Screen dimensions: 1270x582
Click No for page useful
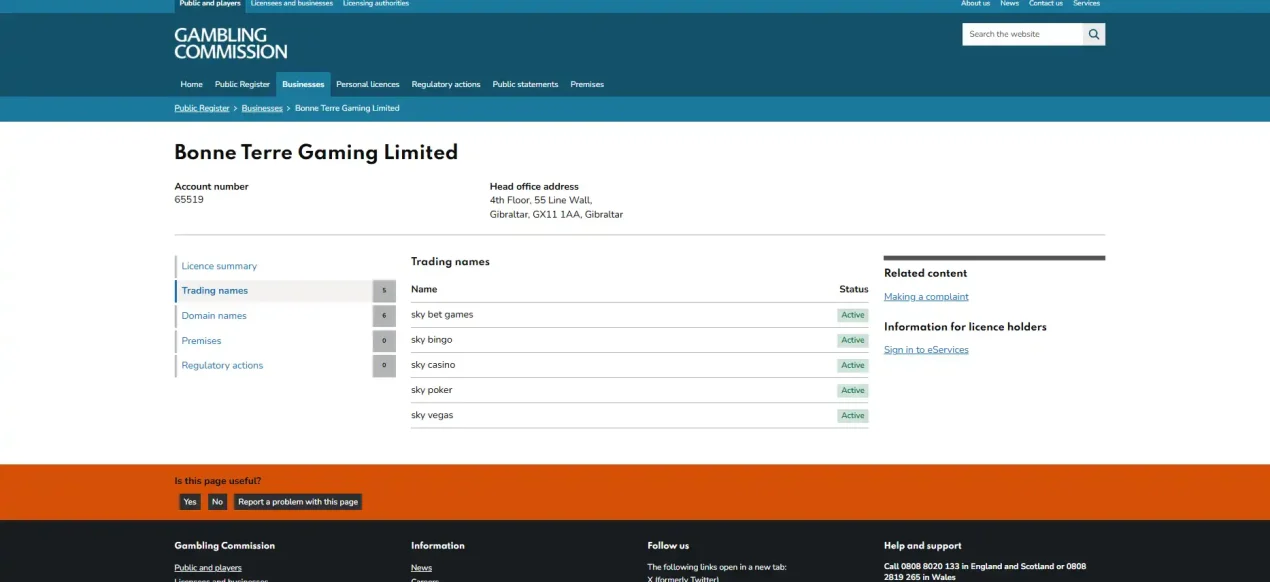click(x=217, y=502)
